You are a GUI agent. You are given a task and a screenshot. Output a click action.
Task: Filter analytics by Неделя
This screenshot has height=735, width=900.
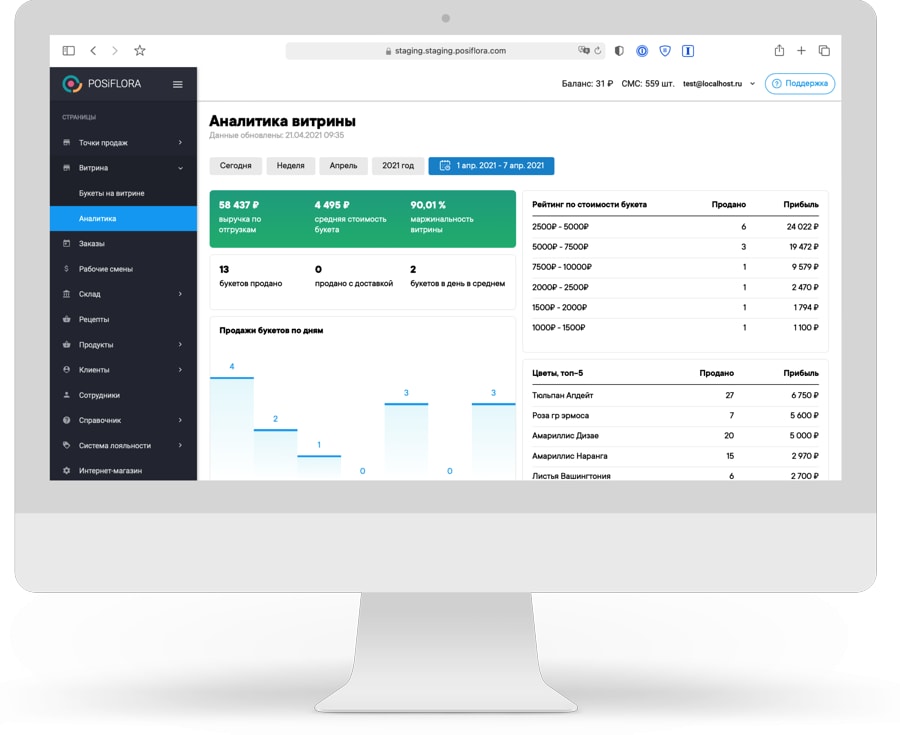(290, 166)
